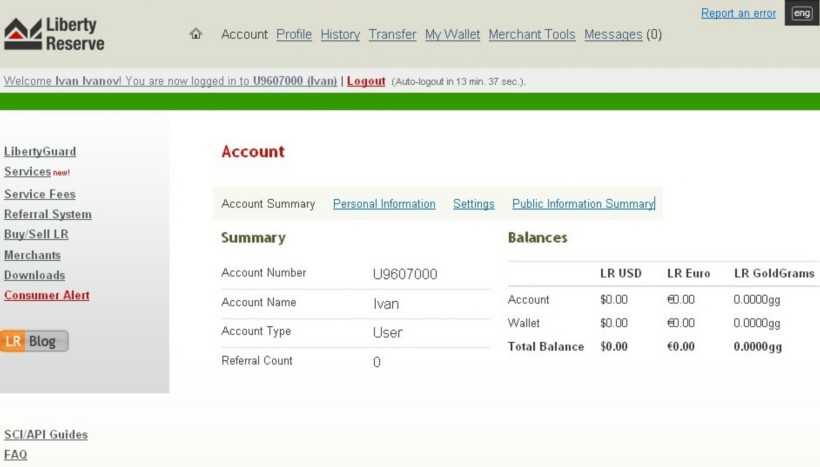Switch to the Personal Information tab
Image resolution: width=820 pixels, height=467 pixels.
tap(384, 204)
